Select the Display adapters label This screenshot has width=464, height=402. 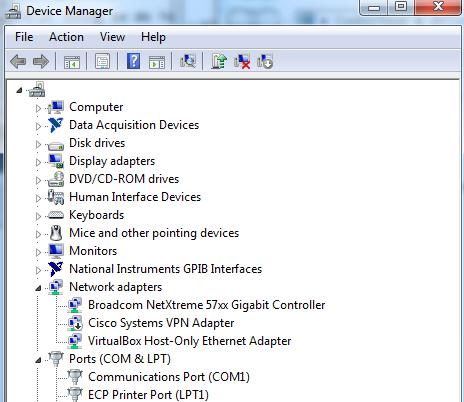click(x=112, y=161)
